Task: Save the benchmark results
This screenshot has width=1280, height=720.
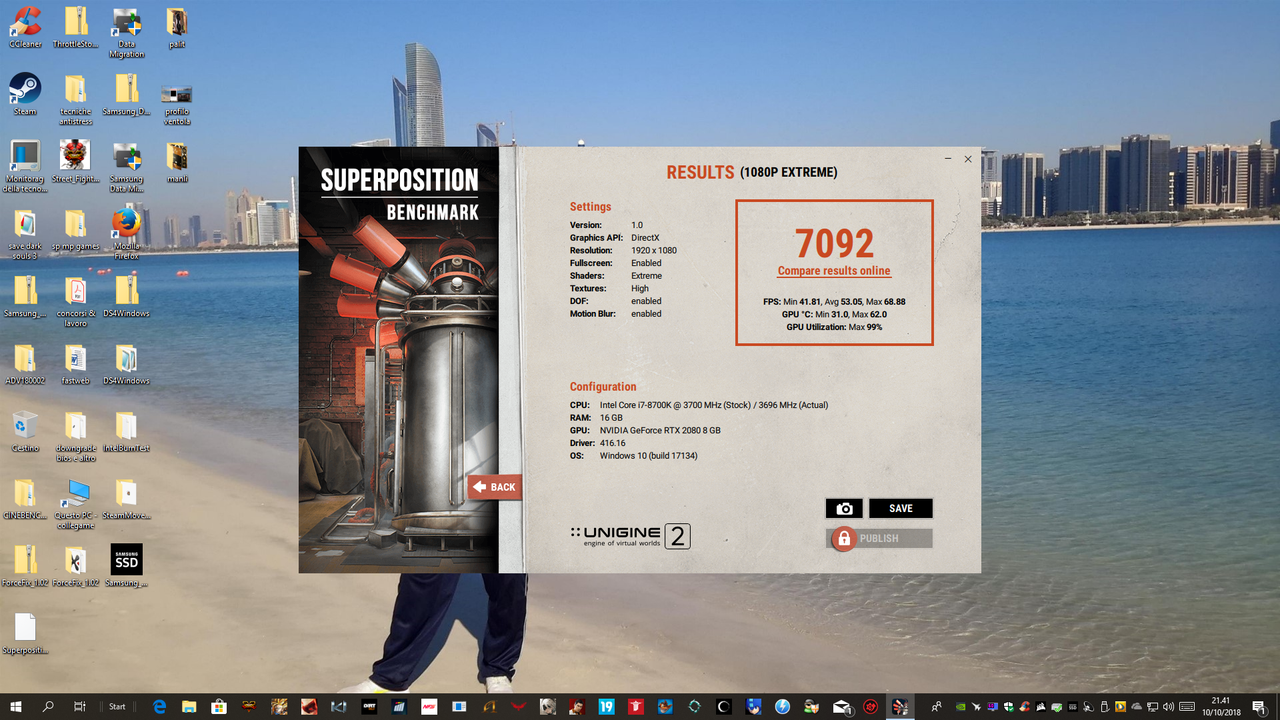Action: [x=901, y=508]
